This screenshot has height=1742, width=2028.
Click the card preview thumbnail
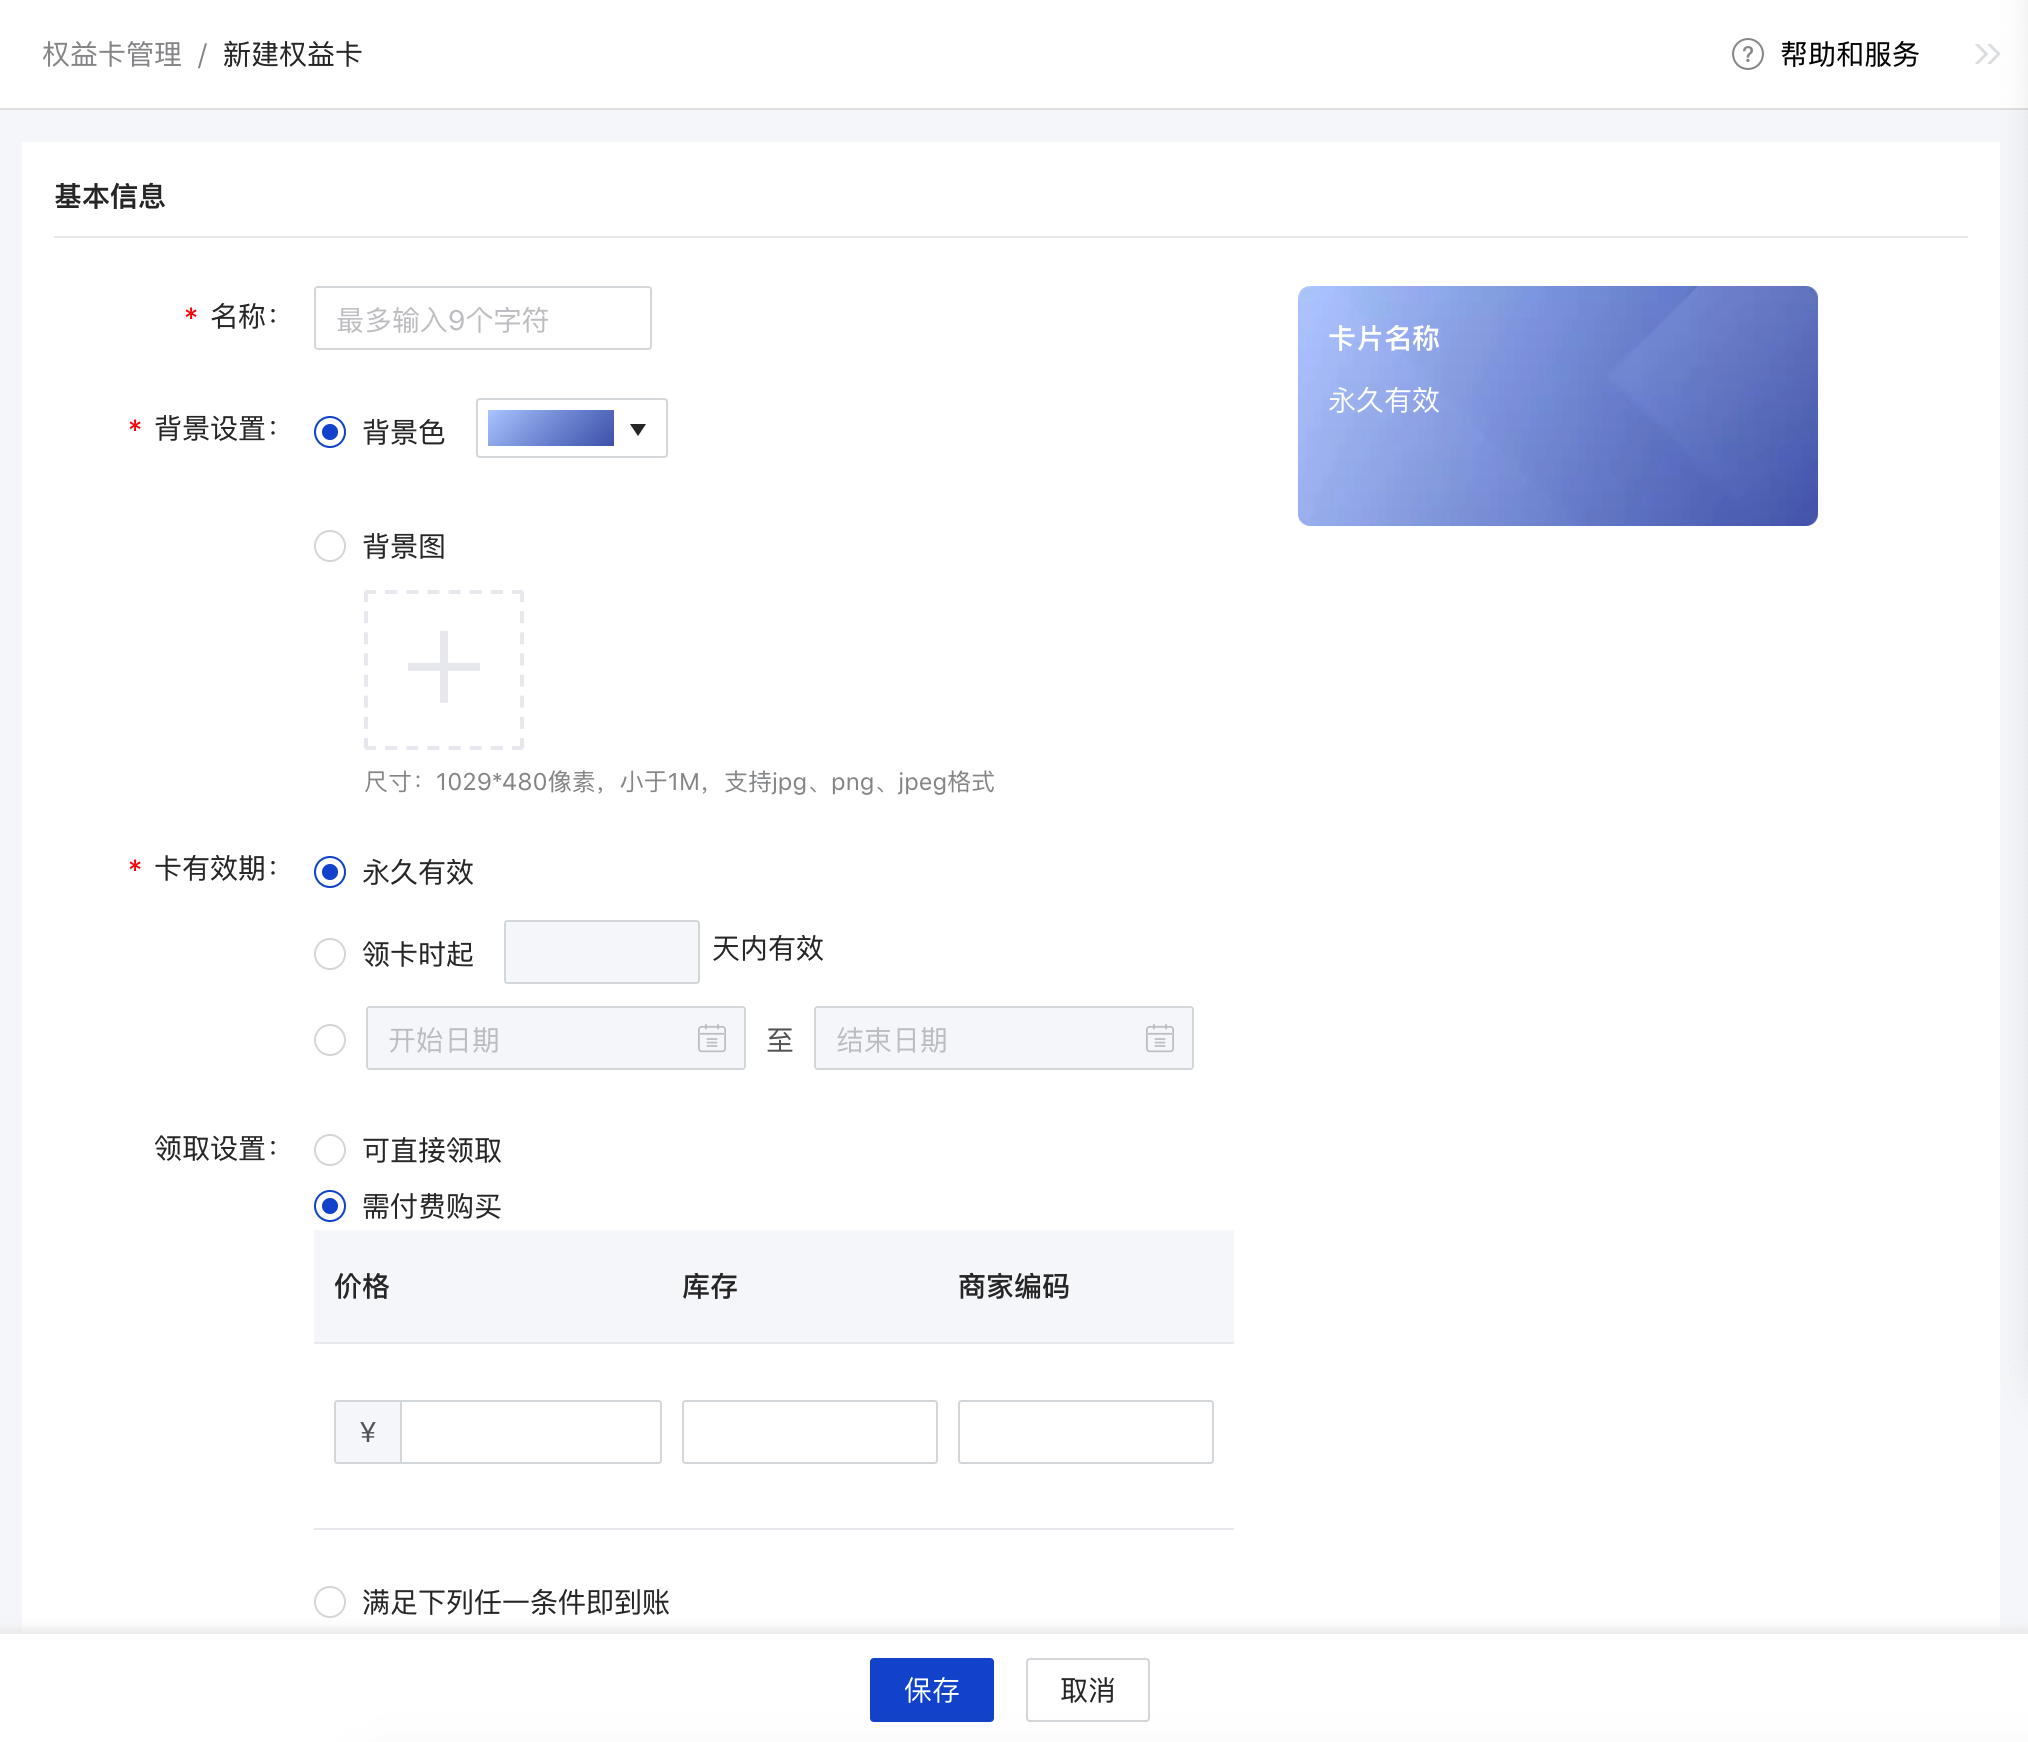pos(1558,406)
